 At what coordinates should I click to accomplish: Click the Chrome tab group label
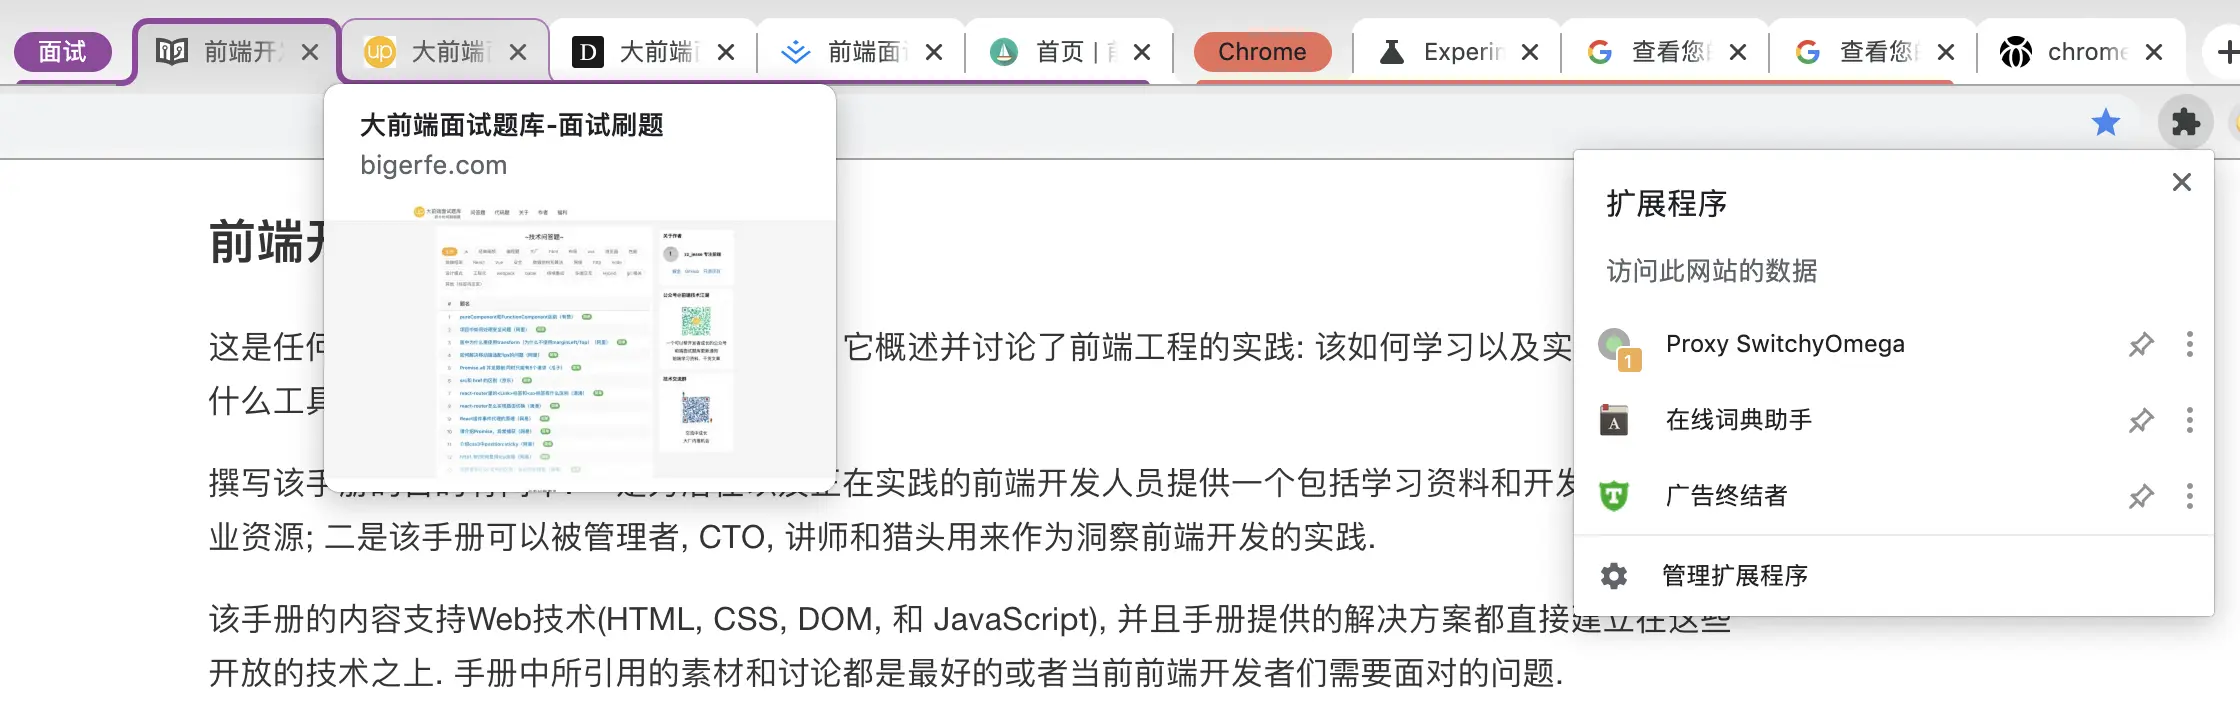point(1262,52)
